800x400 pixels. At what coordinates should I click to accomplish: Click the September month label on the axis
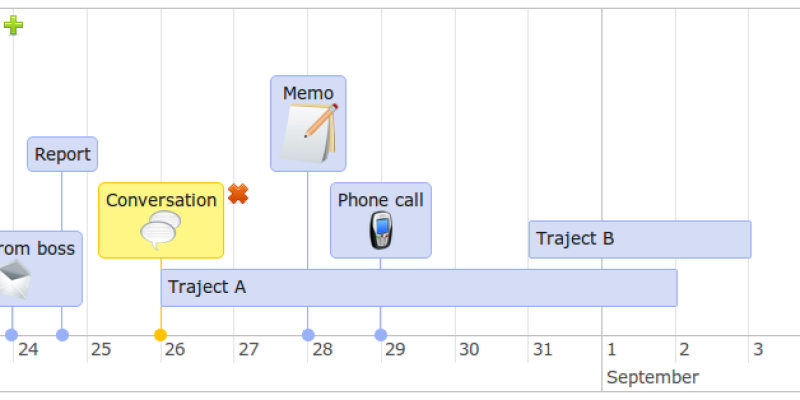coord(653,378)
